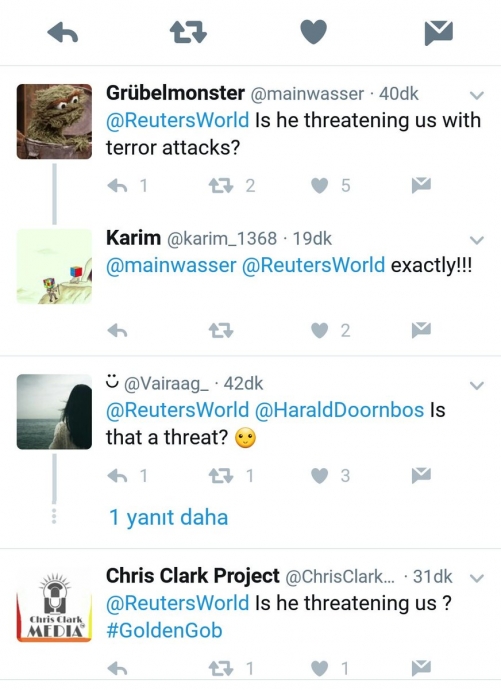Tap the top reply arrow icon
This screenshot has height=690, width=501.
coord(62,33)
